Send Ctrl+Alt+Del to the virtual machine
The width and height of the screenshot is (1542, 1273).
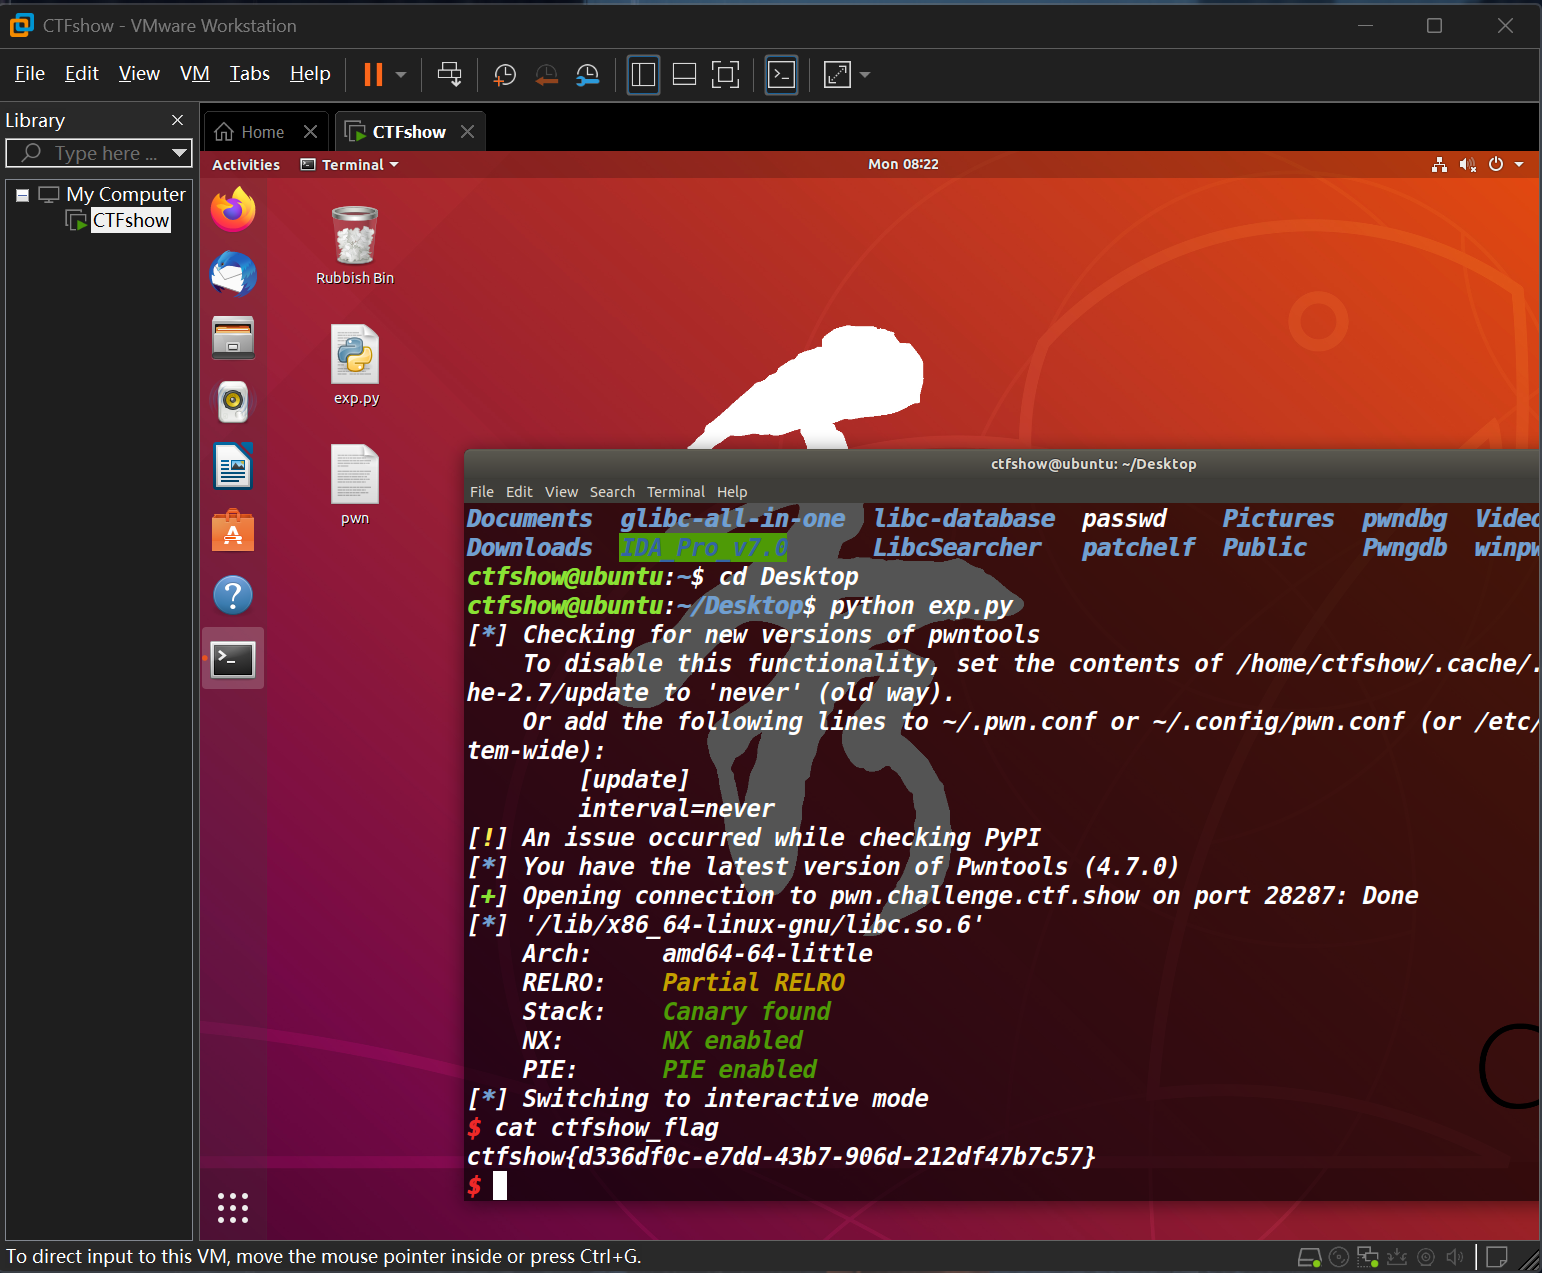pyautogui.click(x=450, y=75)
